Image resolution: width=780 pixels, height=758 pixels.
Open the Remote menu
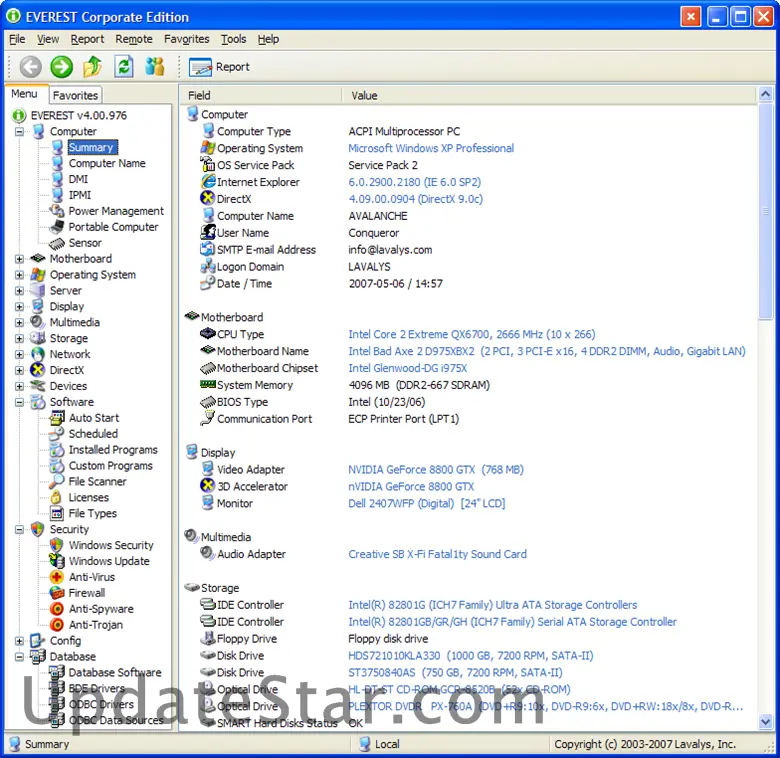134,39
